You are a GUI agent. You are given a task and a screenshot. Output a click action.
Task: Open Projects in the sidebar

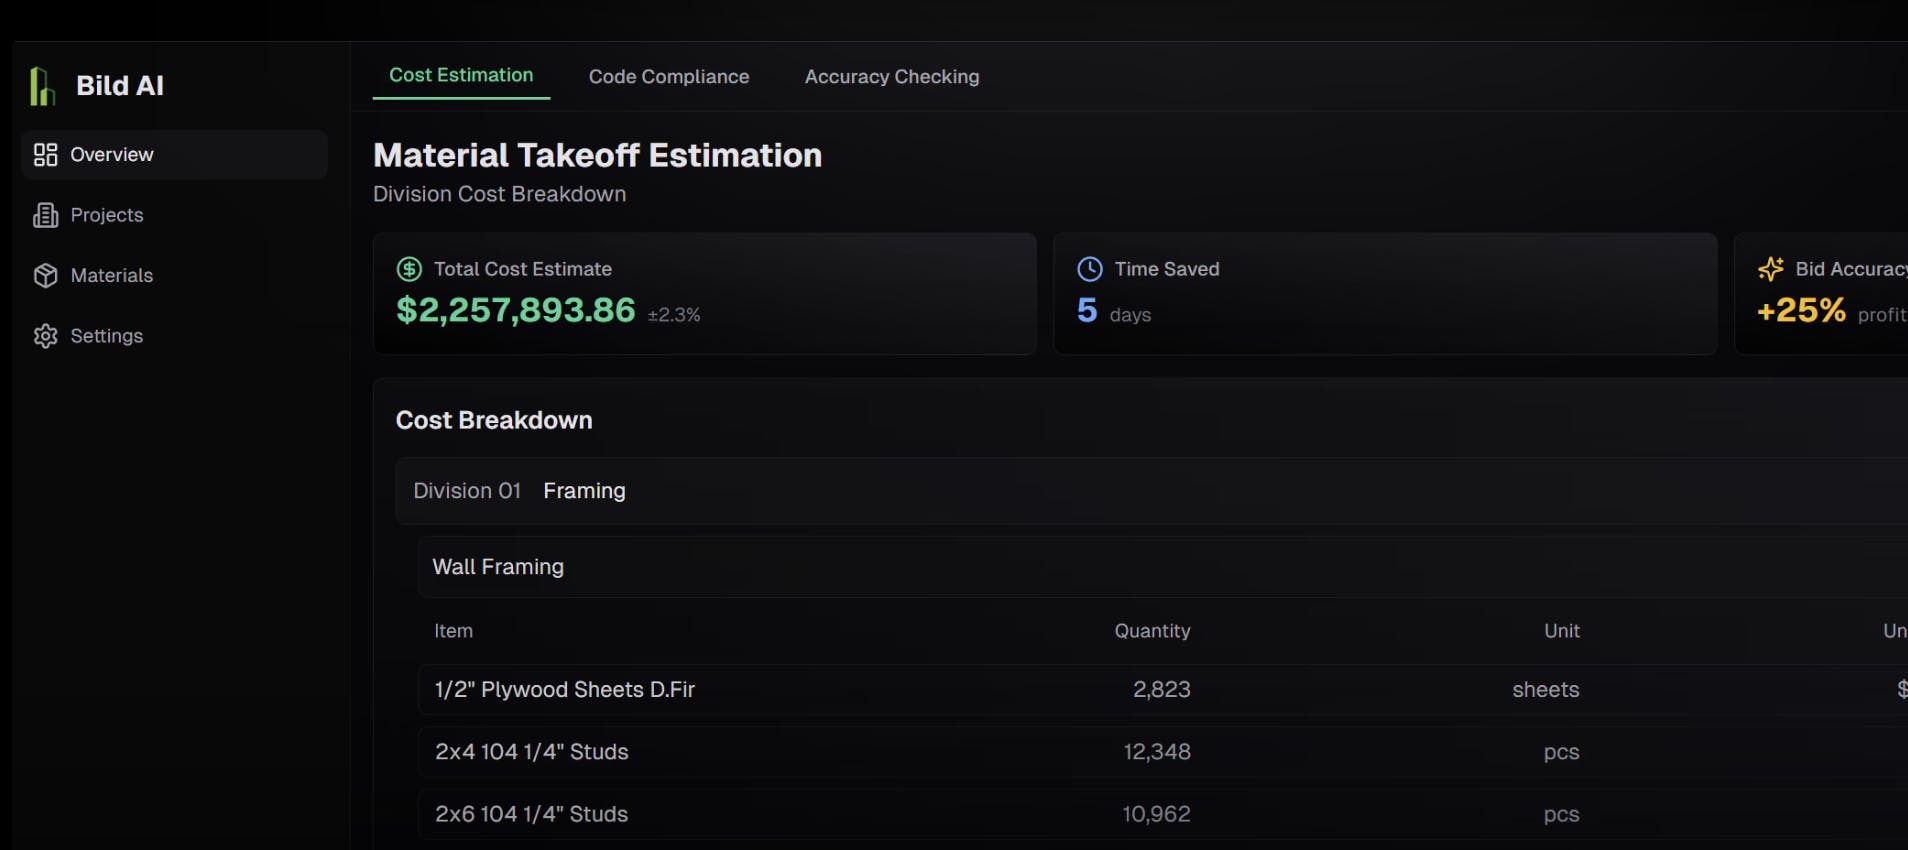tap(175, 215)
